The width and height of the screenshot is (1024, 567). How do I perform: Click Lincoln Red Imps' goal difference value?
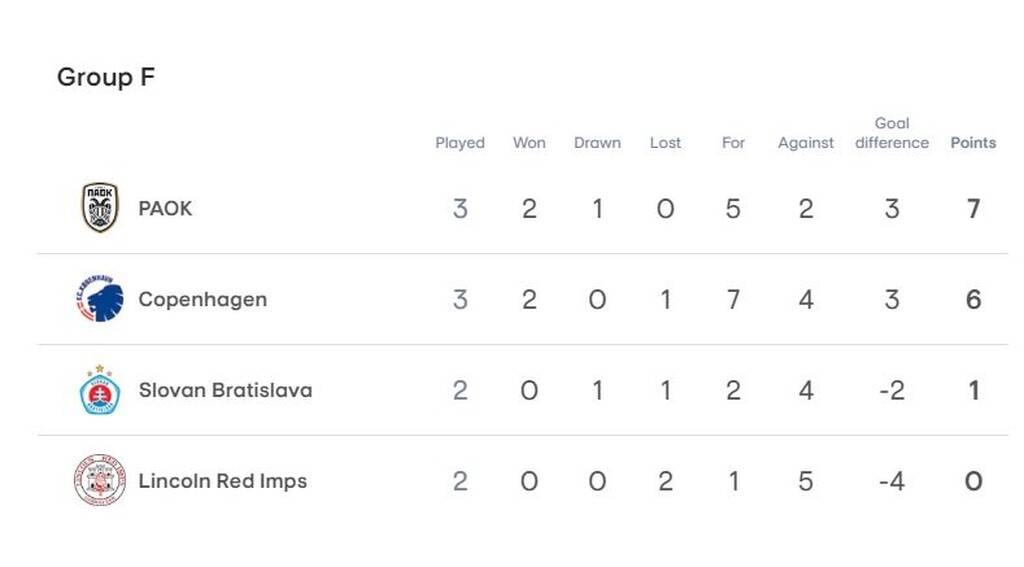pyautogui.click(x=891, y=481)
